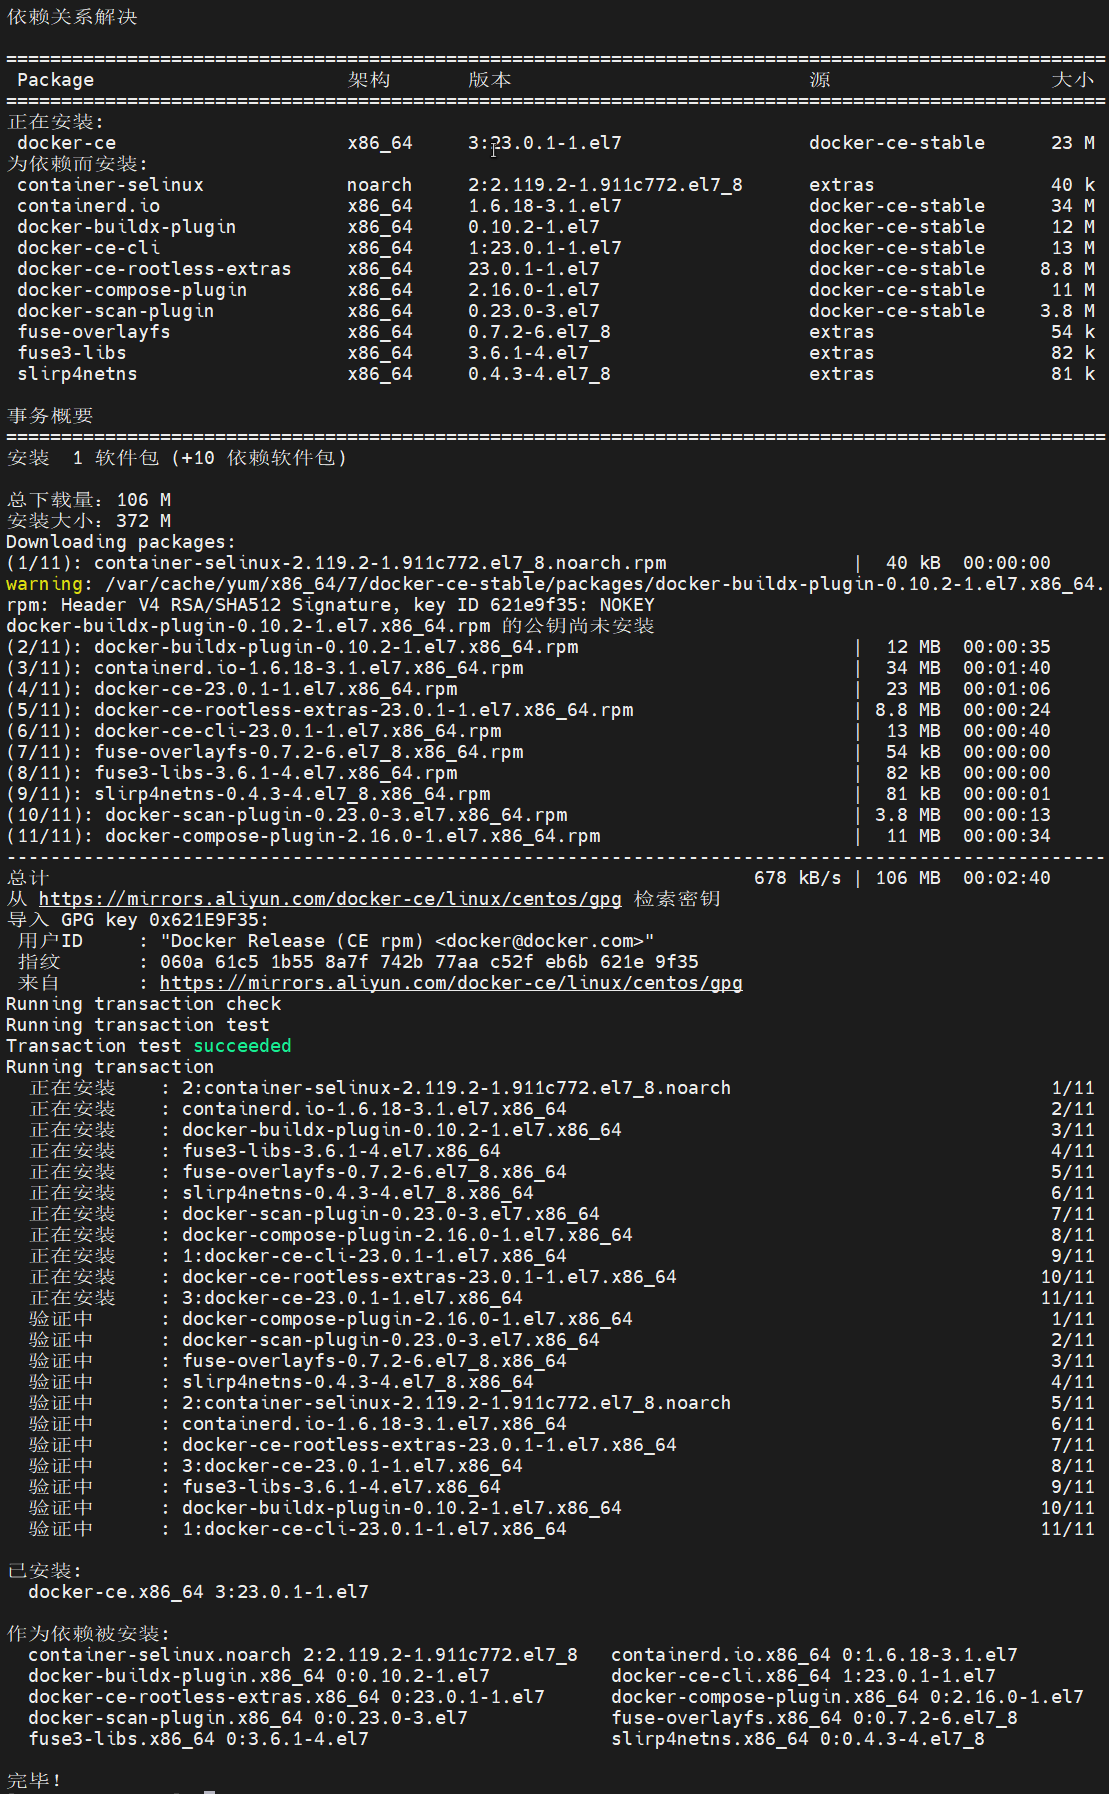Open the aliyun gpg link after 来自

[x=451, y=983]
